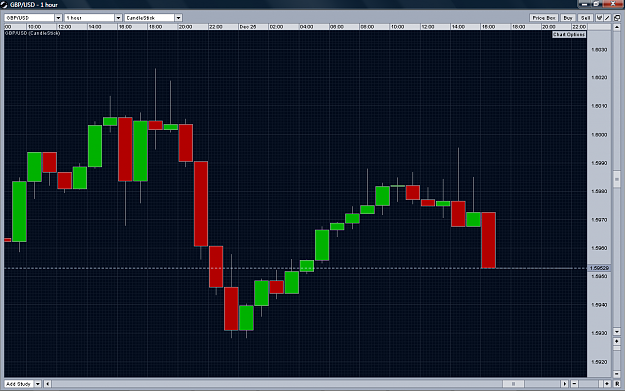This screenshot has height=391, width=625.
Task: Expand the Add Study dropdown arrow
Action: tap(38, 384)
